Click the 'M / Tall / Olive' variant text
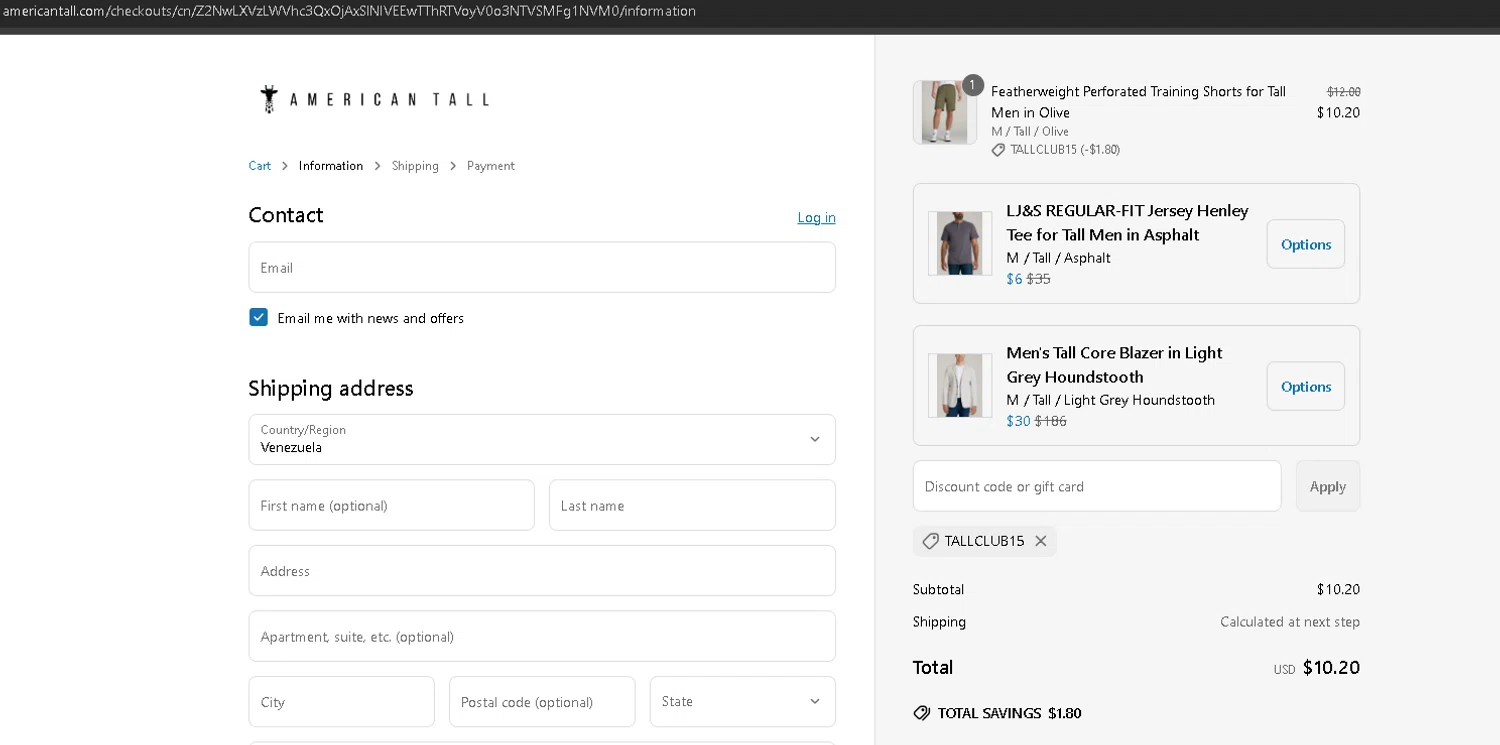 (x=1030, y=132)
